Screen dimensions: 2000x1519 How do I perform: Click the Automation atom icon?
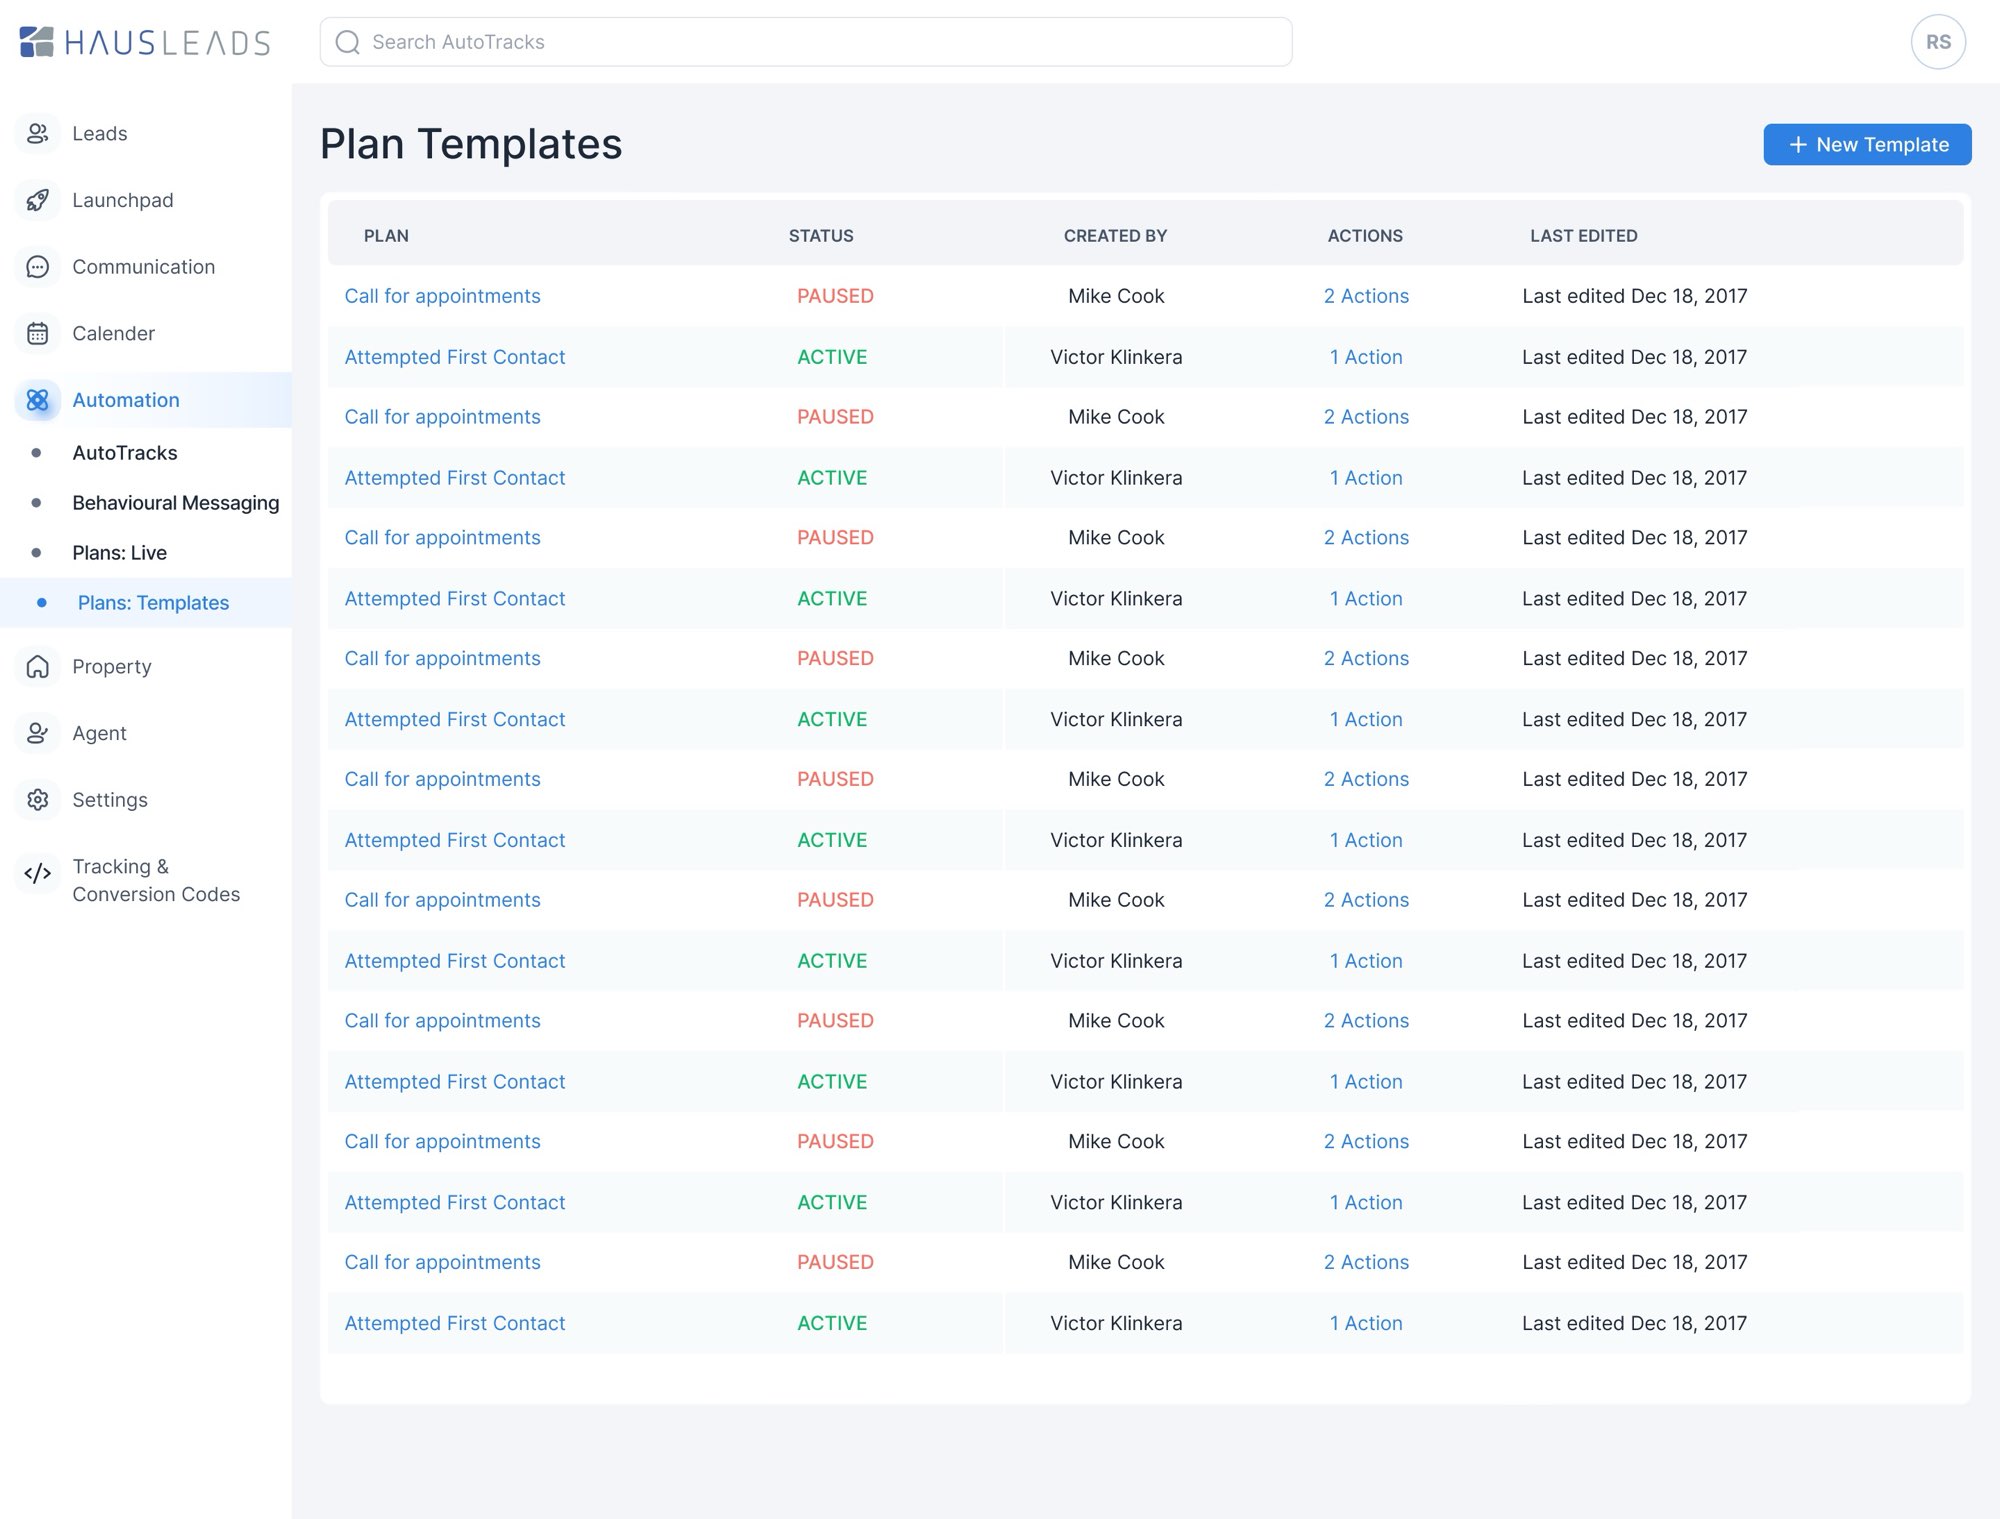[x=37, y=400]
